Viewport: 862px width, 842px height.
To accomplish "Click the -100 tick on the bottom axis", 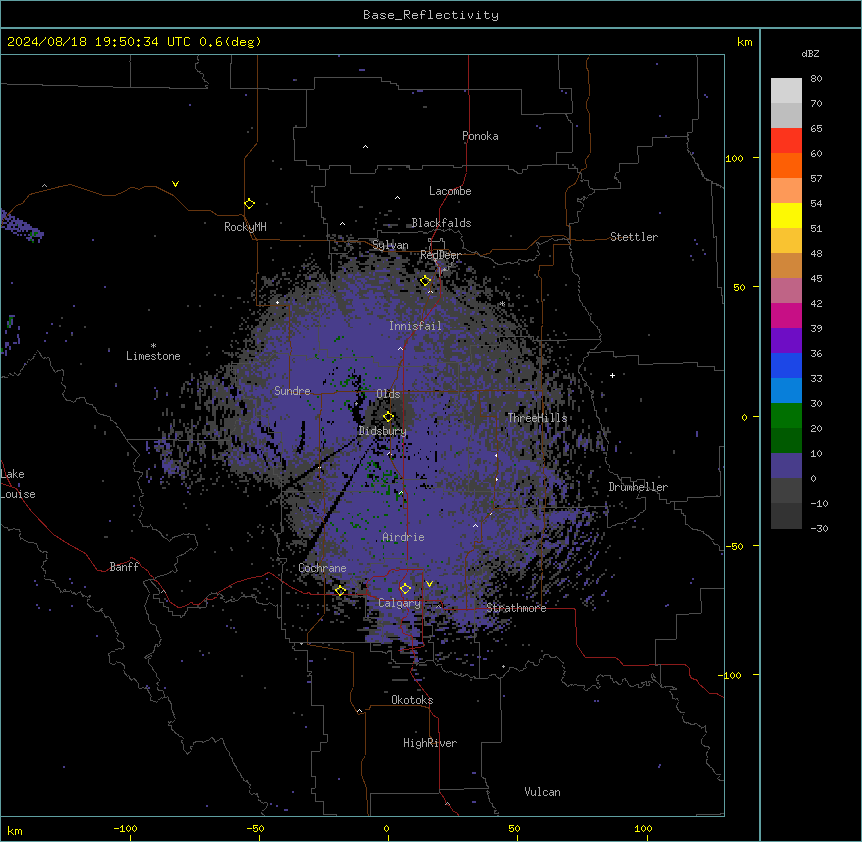I will coord(125,829).
